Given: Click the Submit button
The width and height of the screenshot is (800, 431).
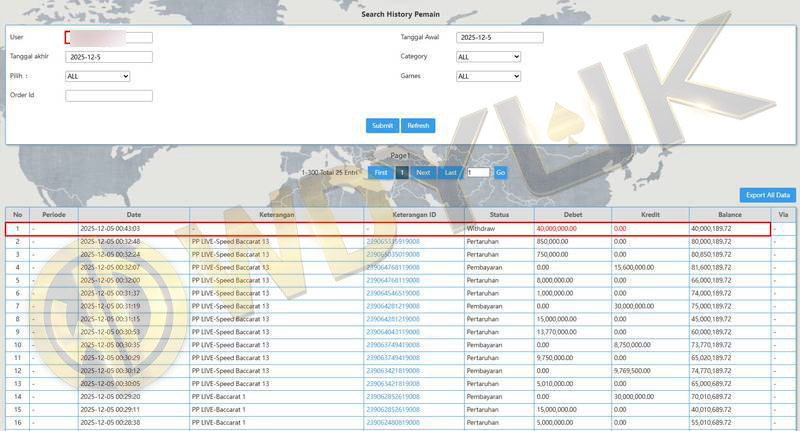Looking at the screenshot, I should tap(382, 126).
